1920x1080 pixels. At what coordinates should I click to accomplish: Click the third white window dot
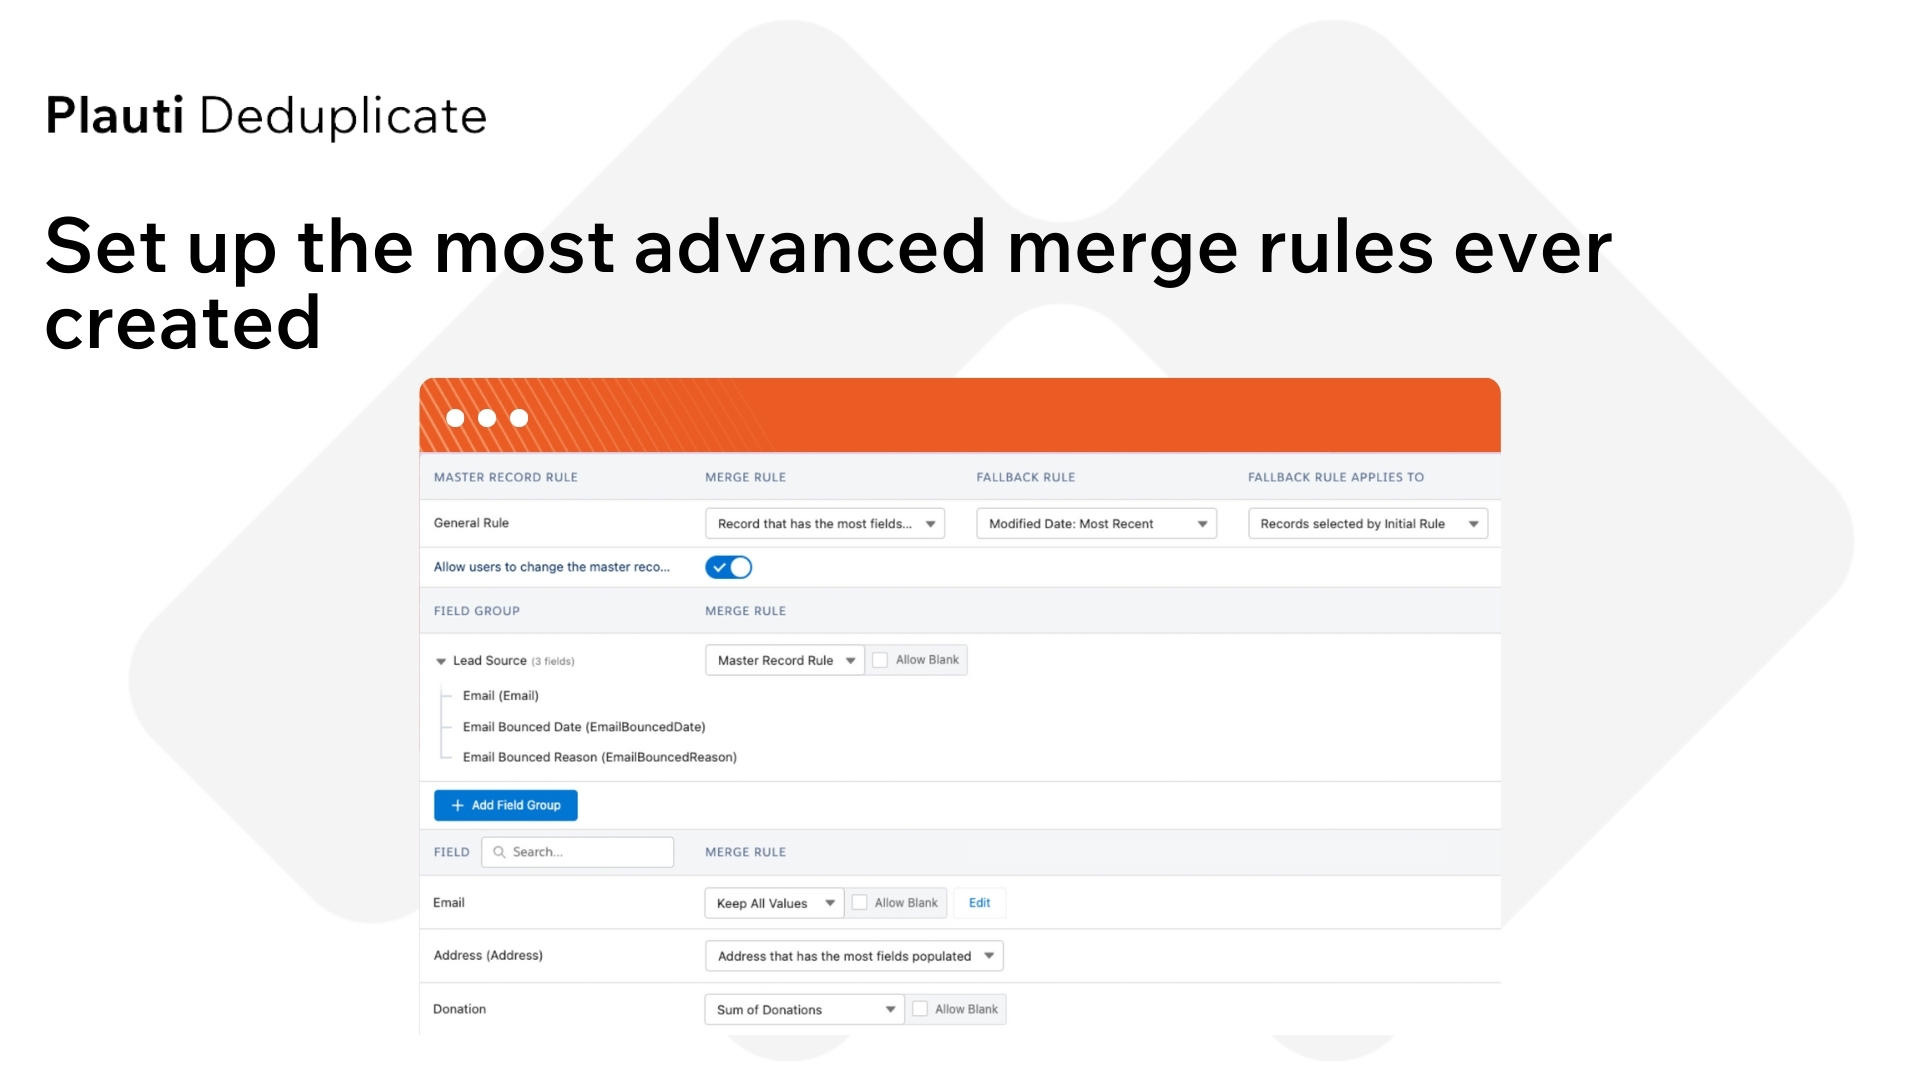point(519,418)
